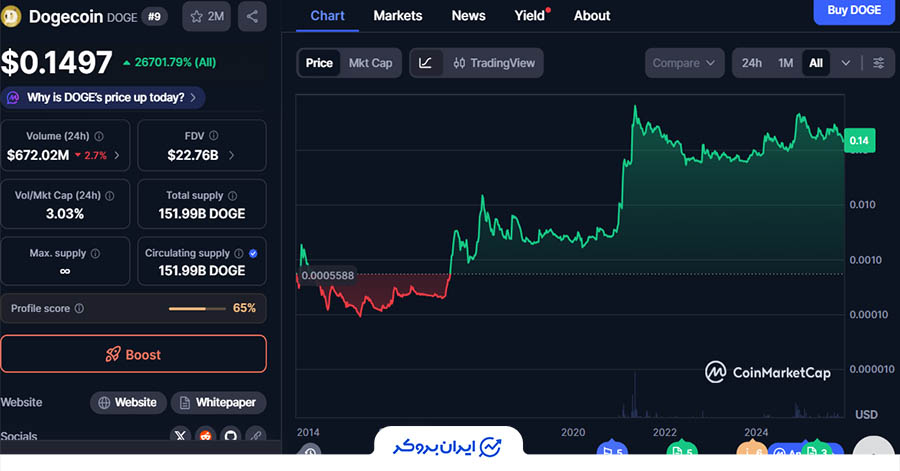Click the $672.02M volume value

click(38, 155)
